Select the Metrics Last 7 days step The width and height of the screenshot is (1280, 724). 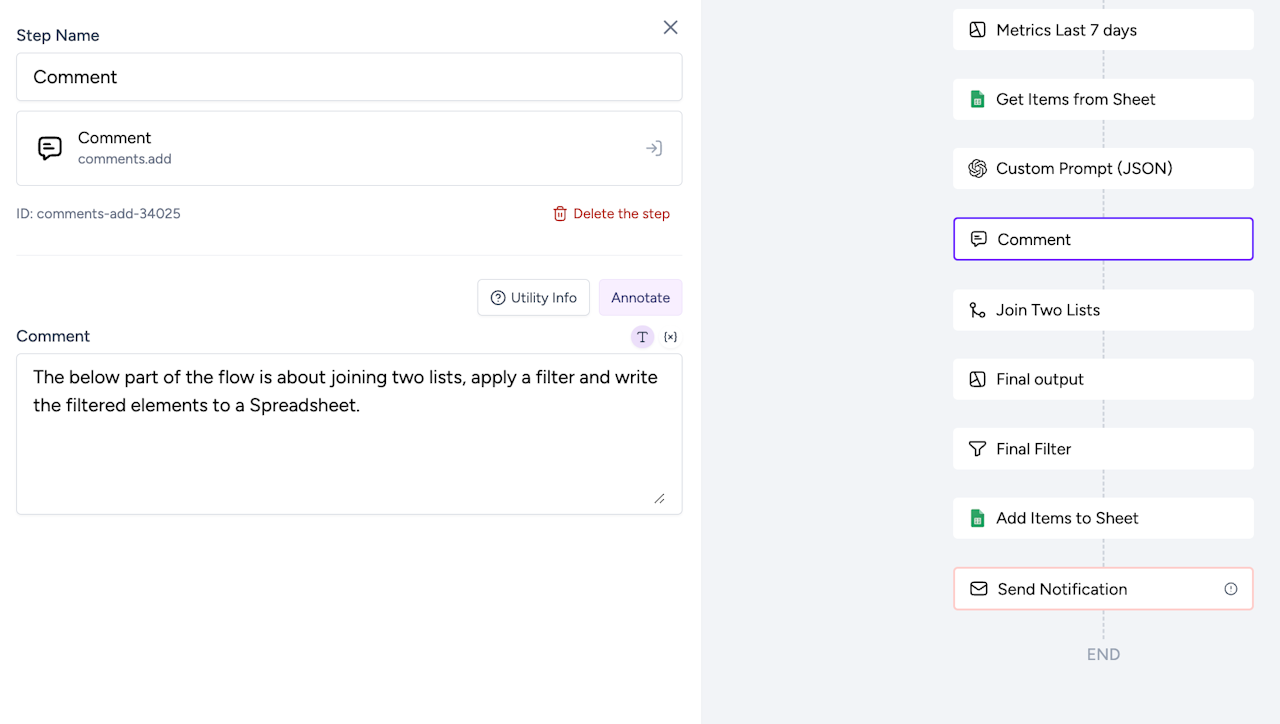1103,30
